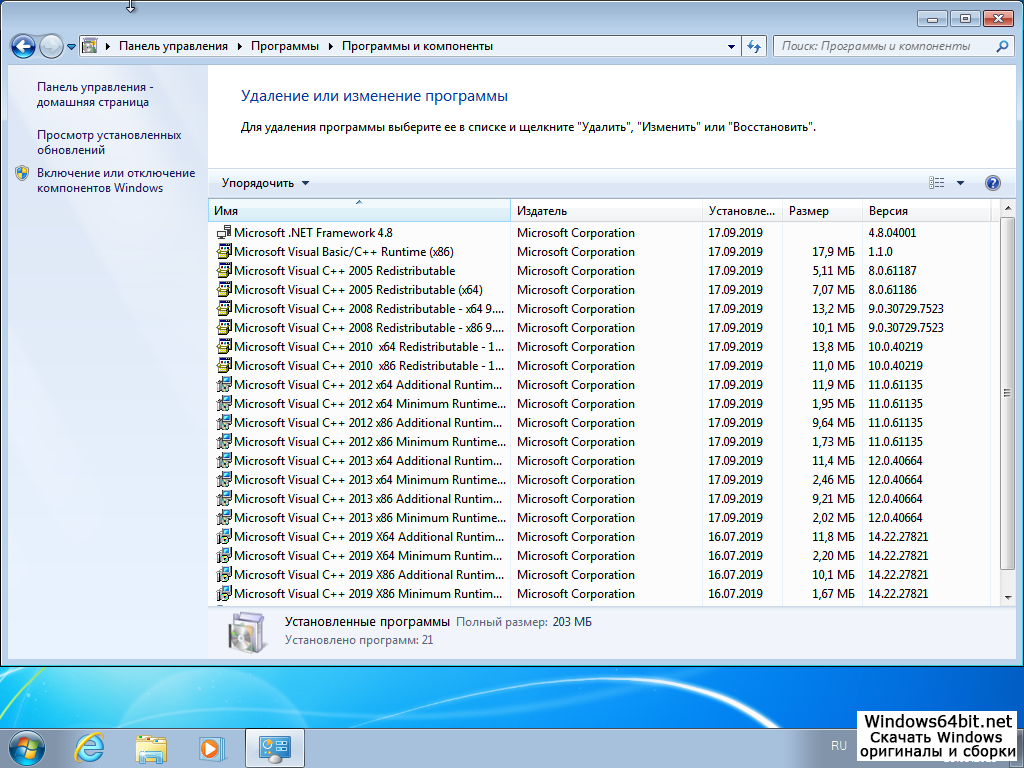Click the vertical scrollbar down arrow
This screenshot has height=768, width=1024.
1007,596
